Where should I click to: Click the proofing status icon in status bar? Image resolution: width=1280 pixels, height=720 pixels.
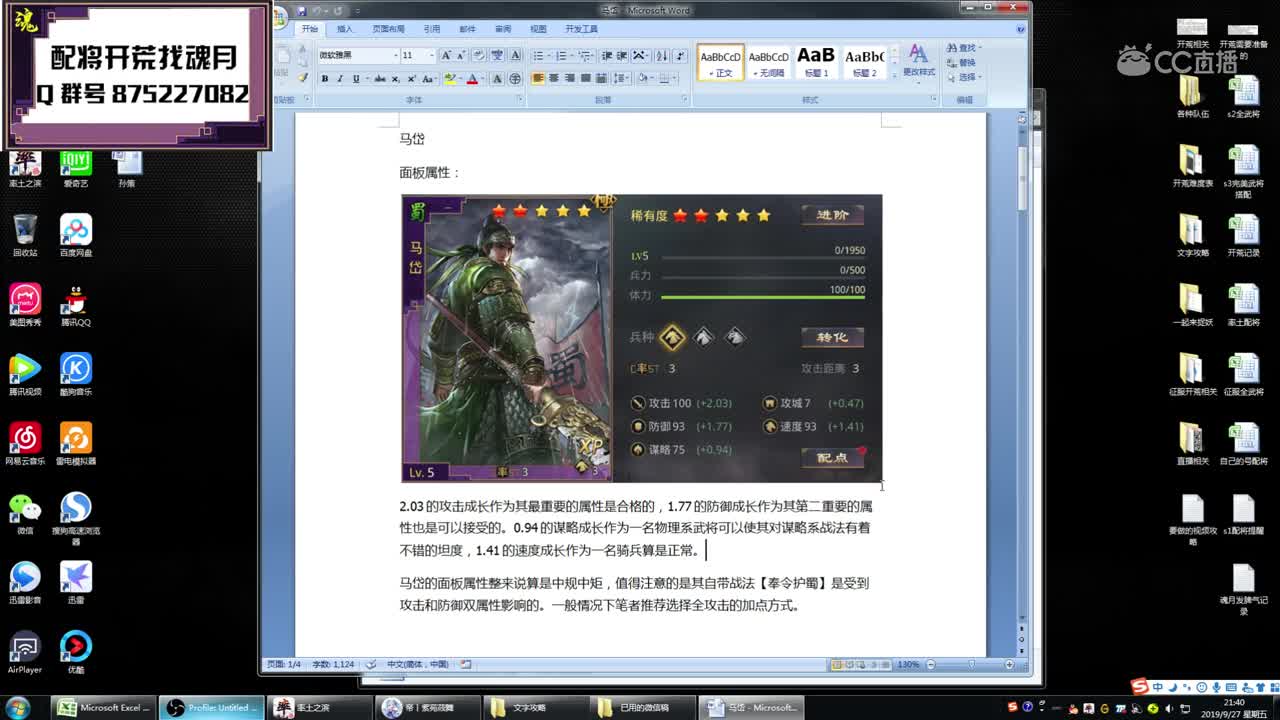pos(370,664)
